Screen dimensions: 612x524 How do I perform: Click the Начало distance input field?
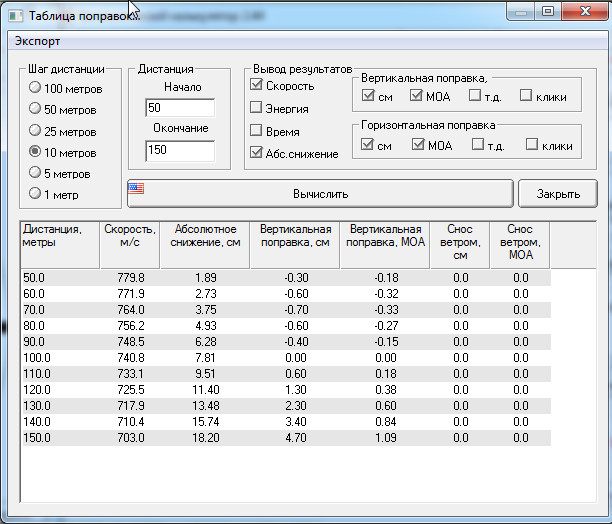tap(179, 108)
